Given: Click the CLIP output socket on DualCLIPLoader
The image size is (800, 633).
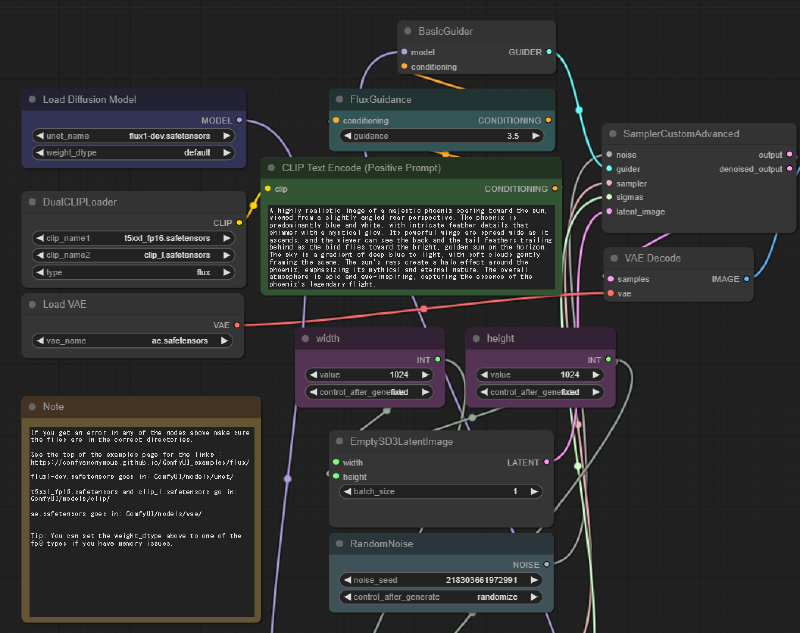Looking at the screenshot, I should (239, 223).
